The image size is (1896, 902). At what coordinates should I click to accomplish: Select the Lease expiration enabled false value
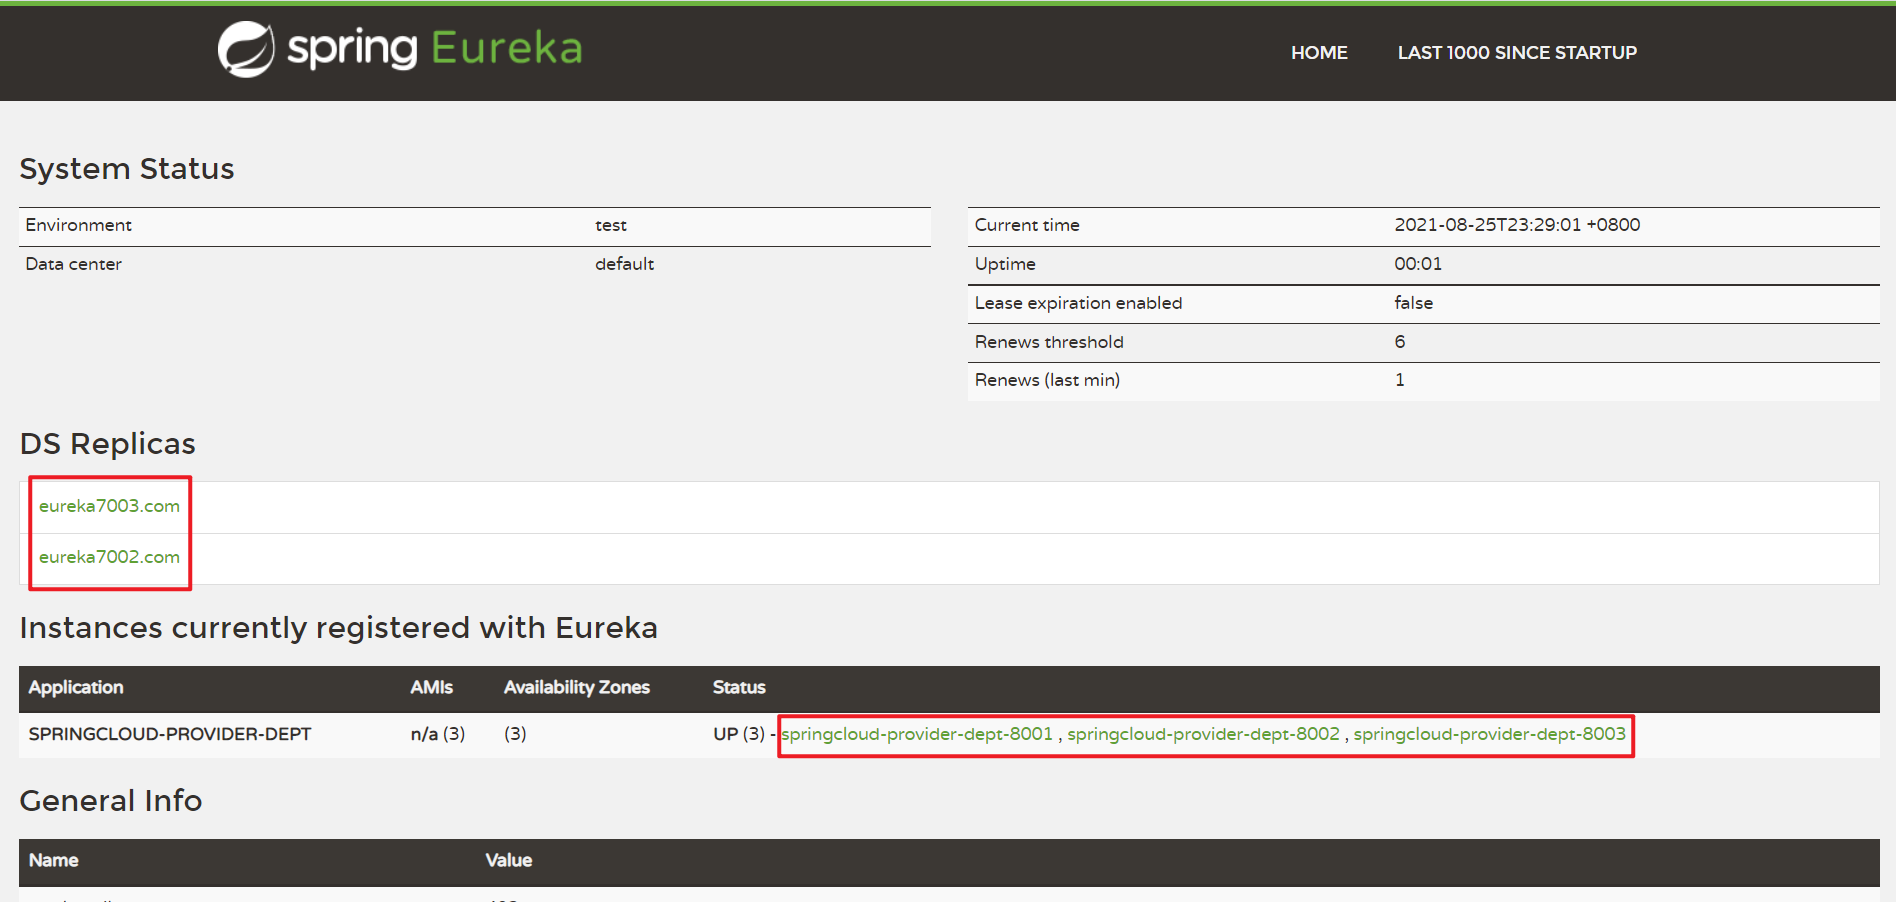click(1413, 303)
